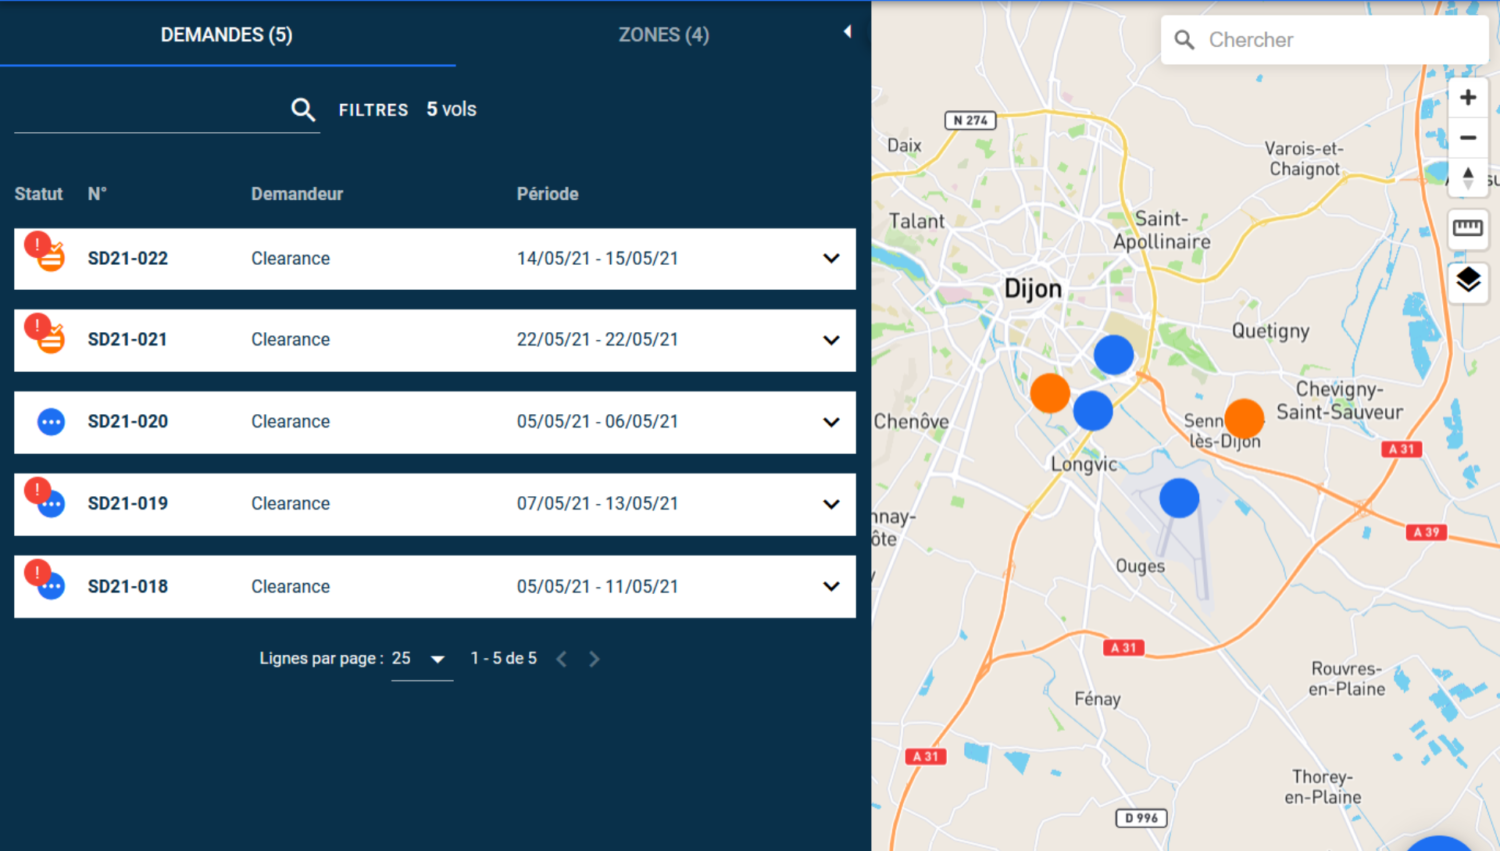Activate the ruler measurement tool
The width and height of the screenshot is (1500, 851).
click(1468, 228)
